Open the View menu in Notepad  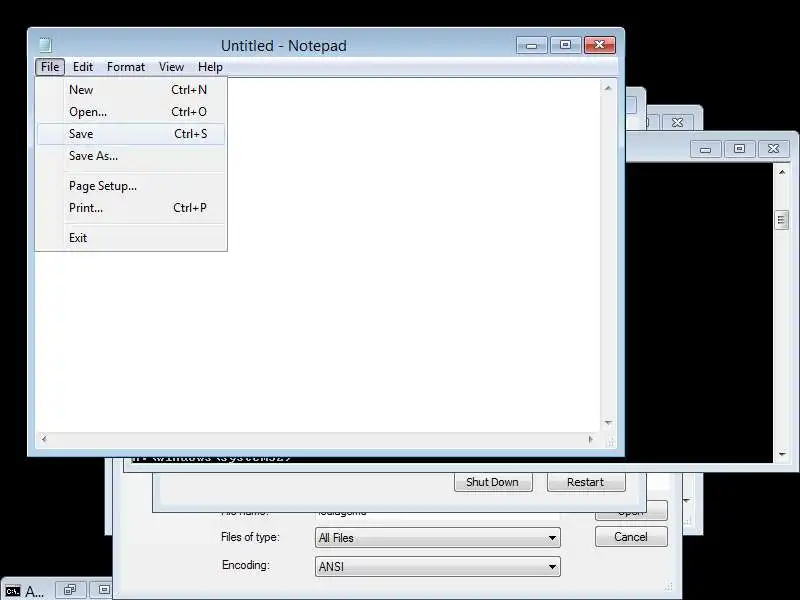[x=171, y=67]
